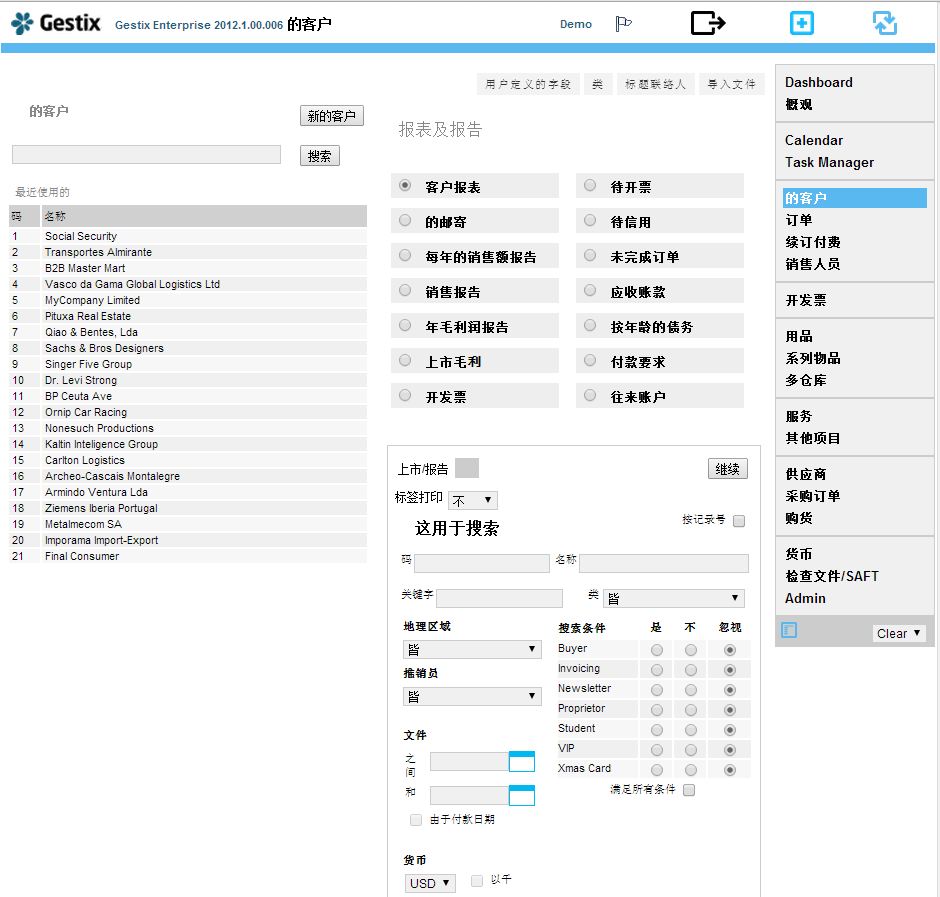
Task: Click the Gestix flower logo
Action: click(22, 23)
